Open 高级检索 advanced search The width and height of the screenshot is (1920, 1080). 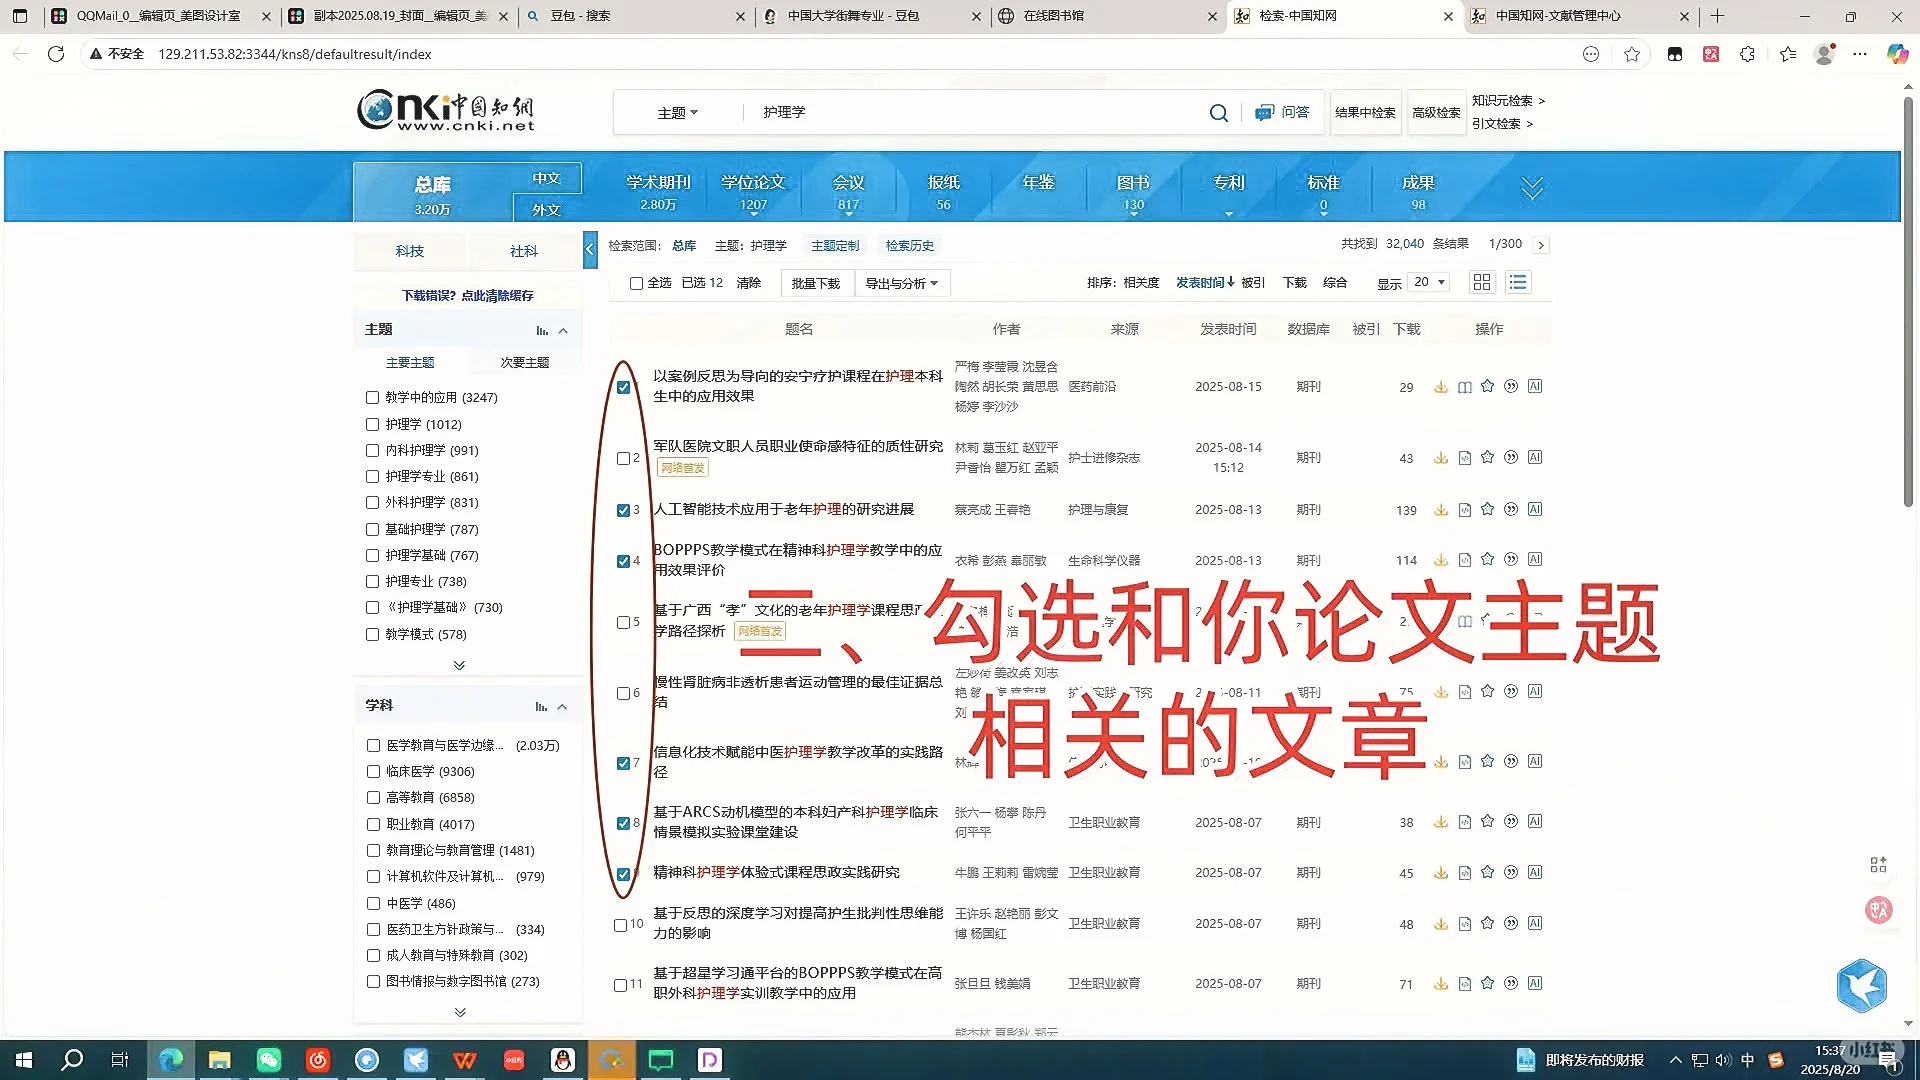(x=1436, y=112)
